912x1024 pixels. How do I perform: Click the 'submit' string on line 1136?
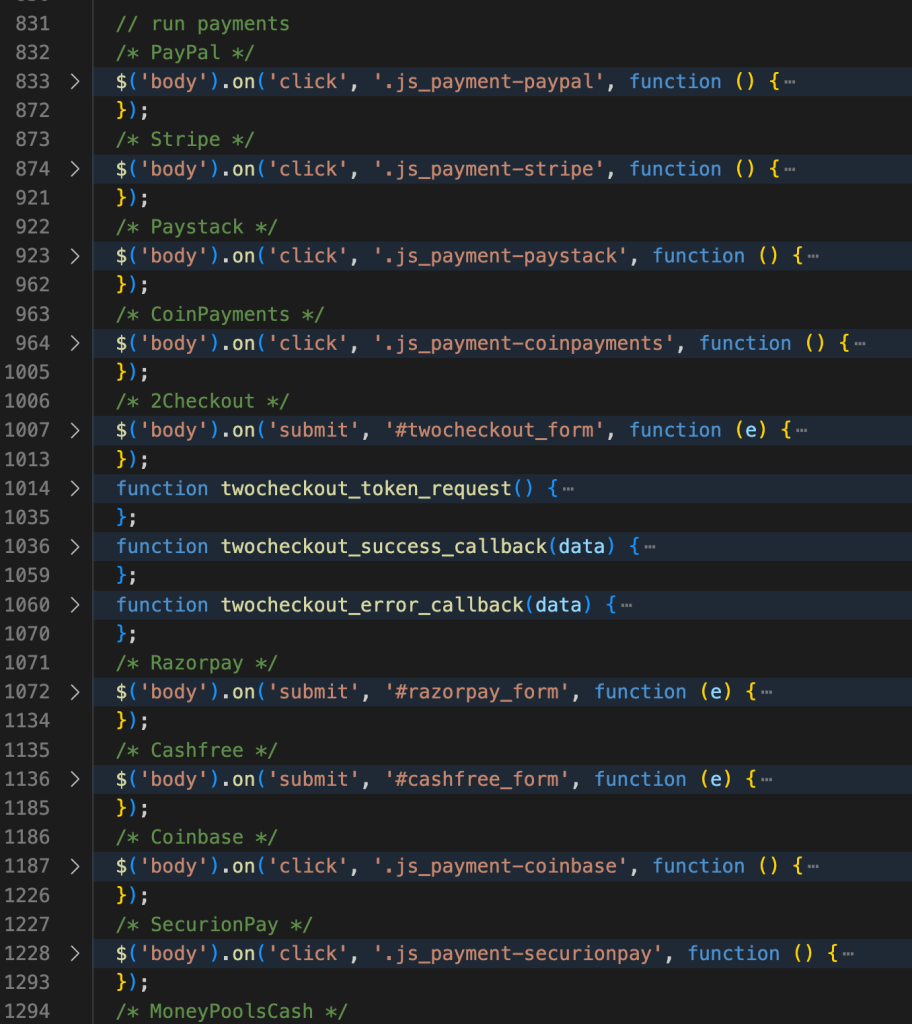coord(314,779)
